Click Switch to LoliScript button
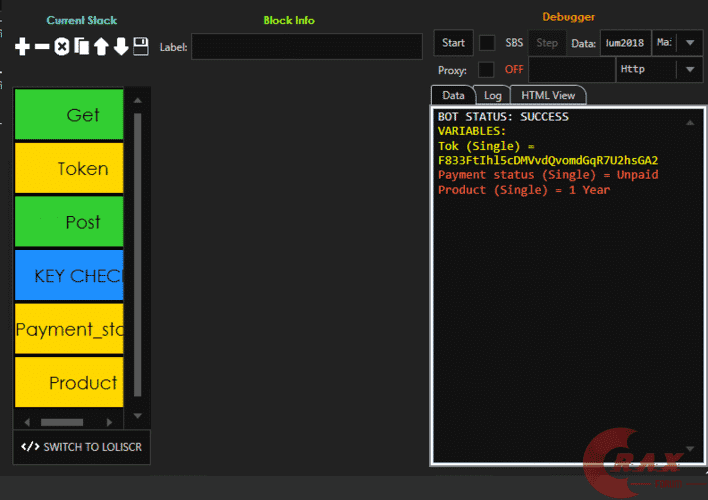Viewport: 708px width, 500px height. point(82,447)
